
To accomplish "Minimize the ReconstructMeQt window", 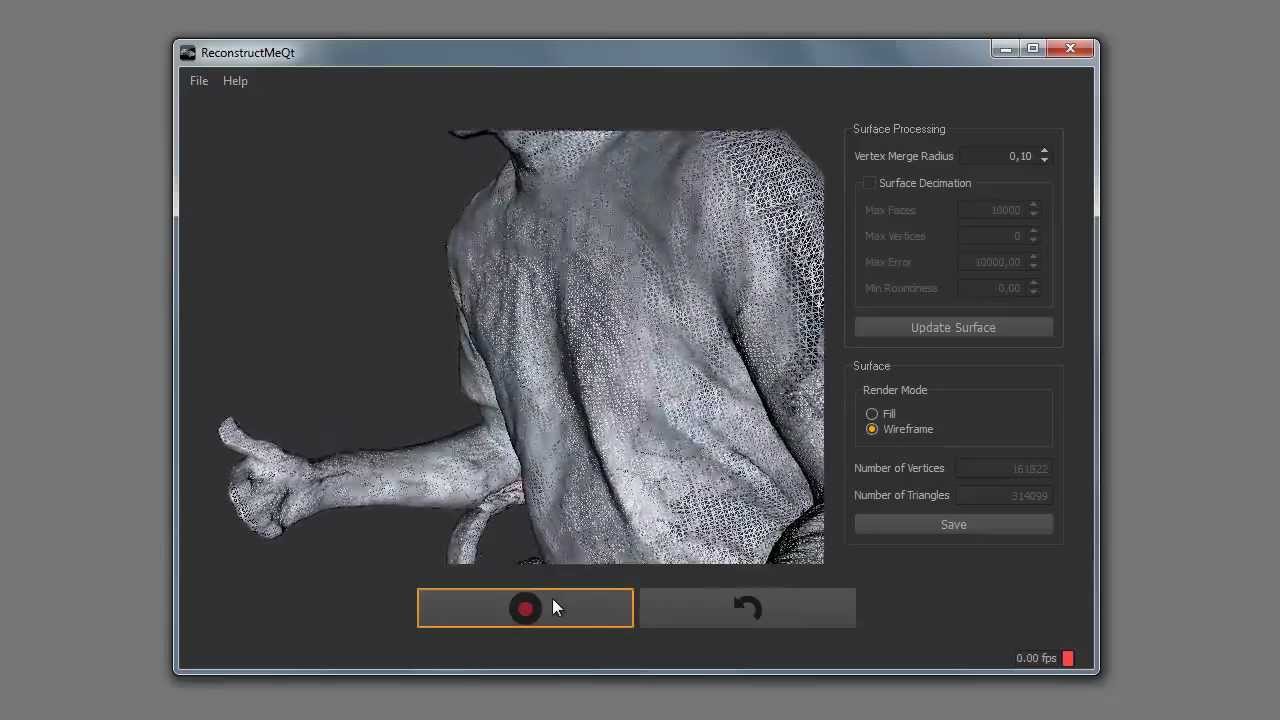I will tap(1006, 49).
